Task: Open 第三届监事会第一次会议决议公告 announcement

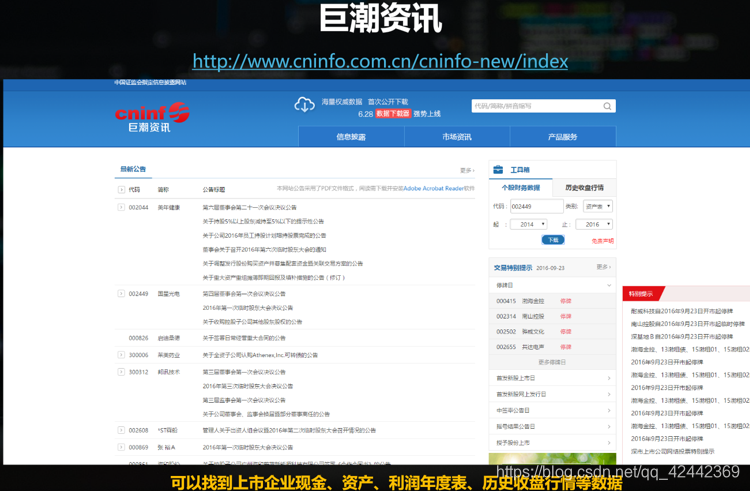Action: 244,400
